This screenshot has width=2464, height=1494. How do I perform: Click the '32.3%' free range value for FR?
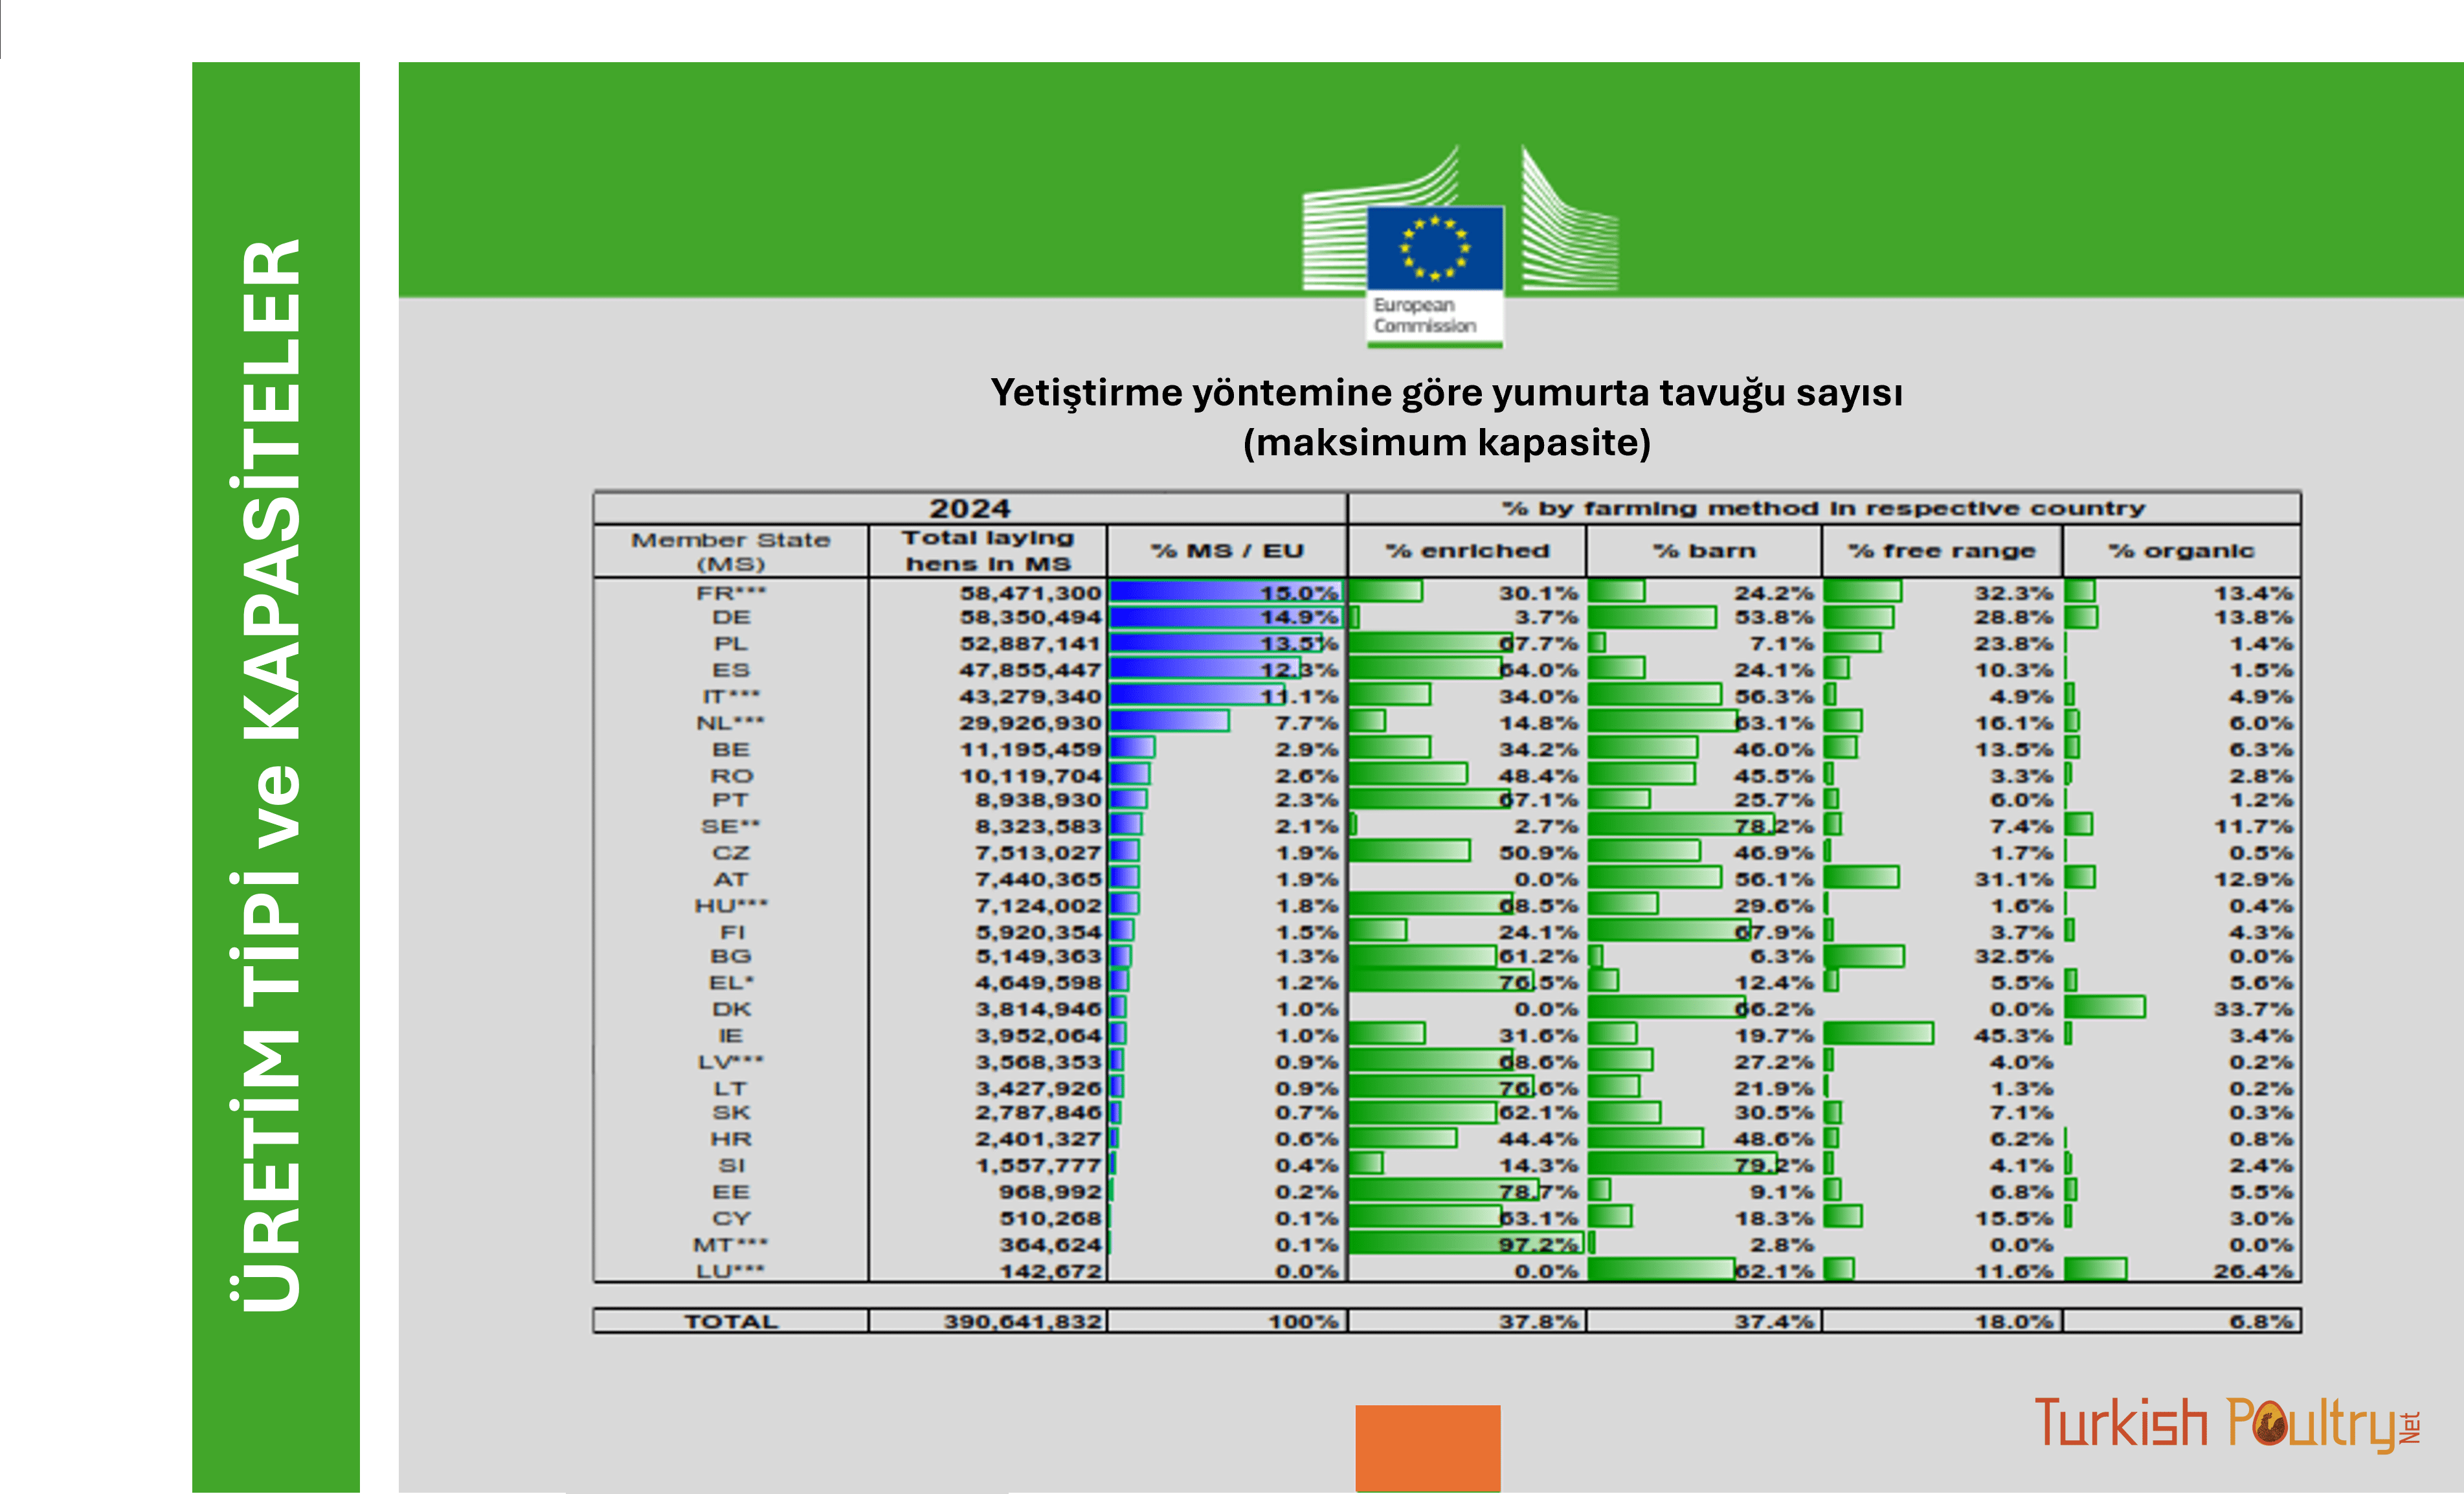2013,593
